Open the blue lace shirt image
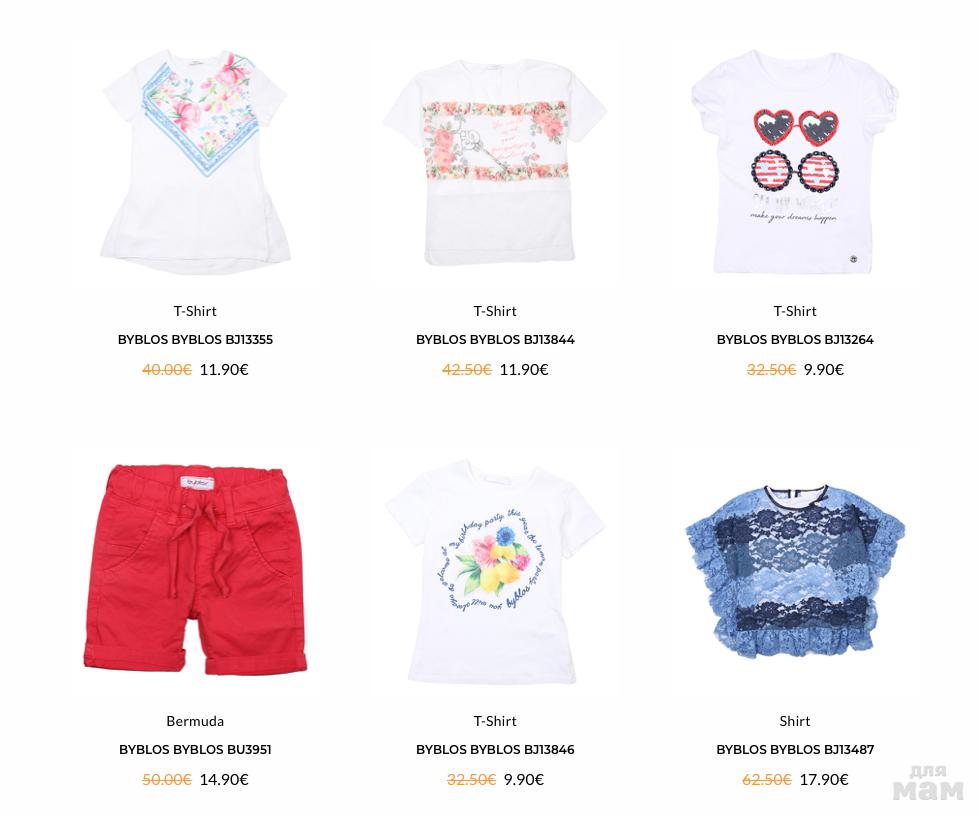 (x=795, y=571)
